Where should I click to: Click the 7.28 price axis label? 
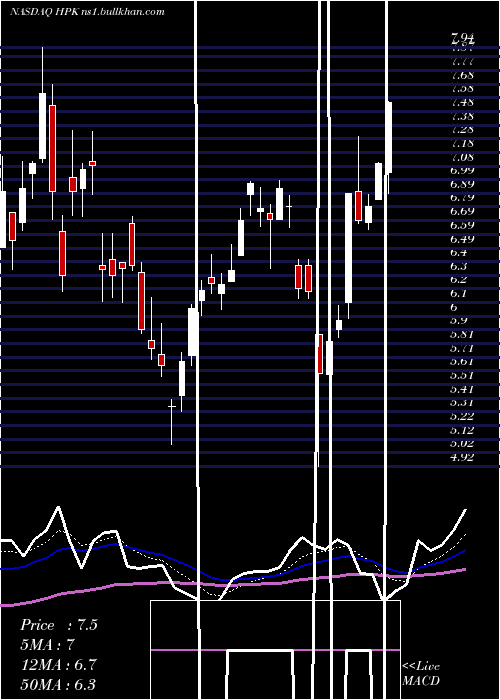pyautogui.click(x=462, y=129)
